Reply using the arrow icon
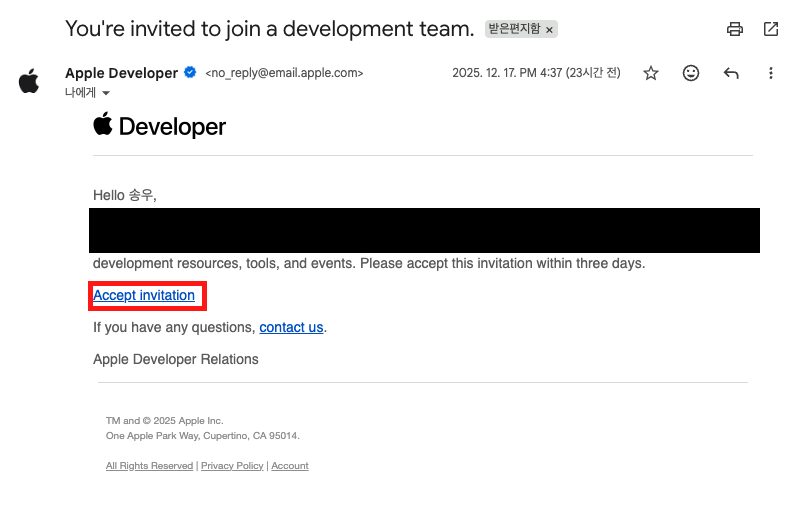This screenshot has height=519, width=800. (731, 73)
